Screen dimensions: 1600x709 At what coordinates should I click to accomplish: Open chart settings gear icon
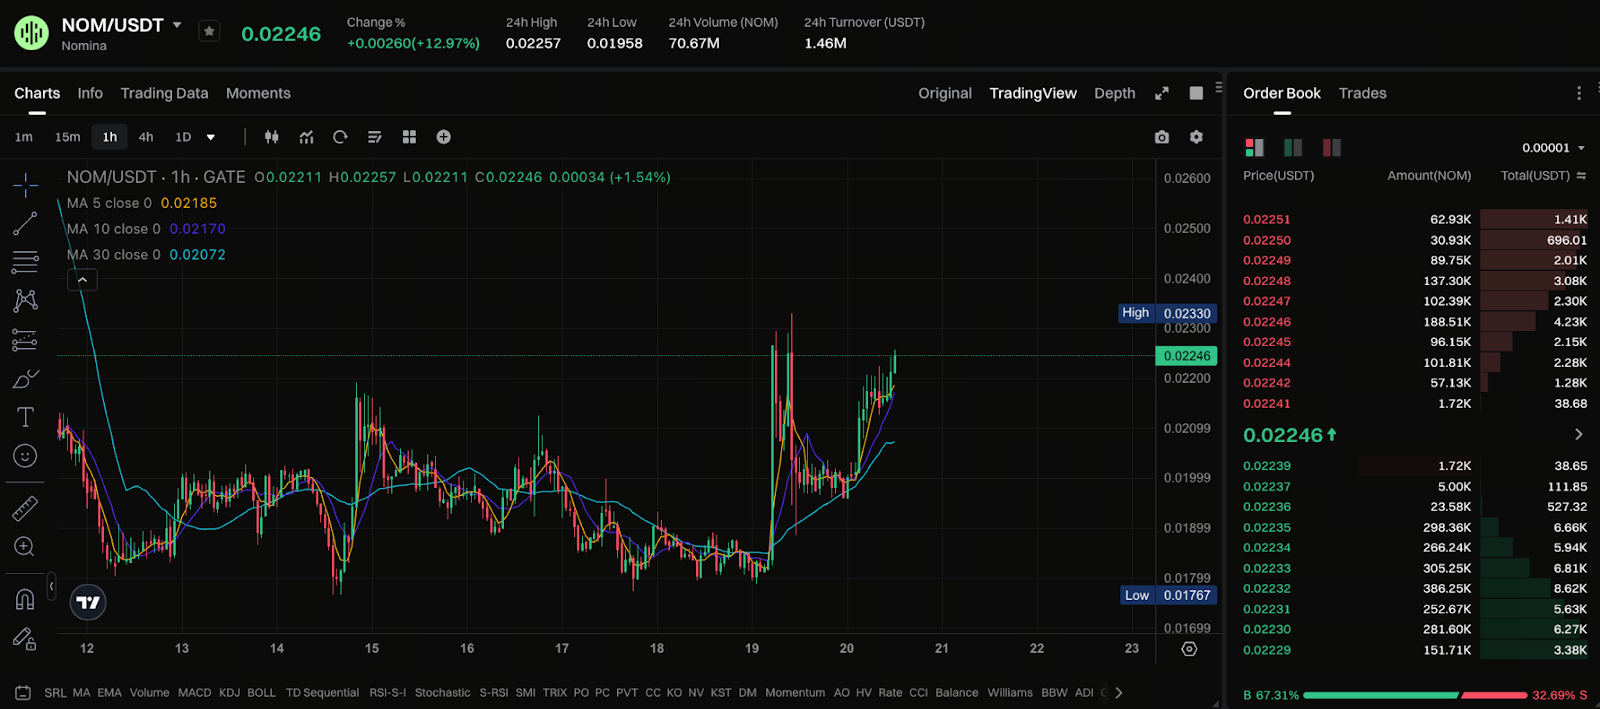[x=1196, y=137]
